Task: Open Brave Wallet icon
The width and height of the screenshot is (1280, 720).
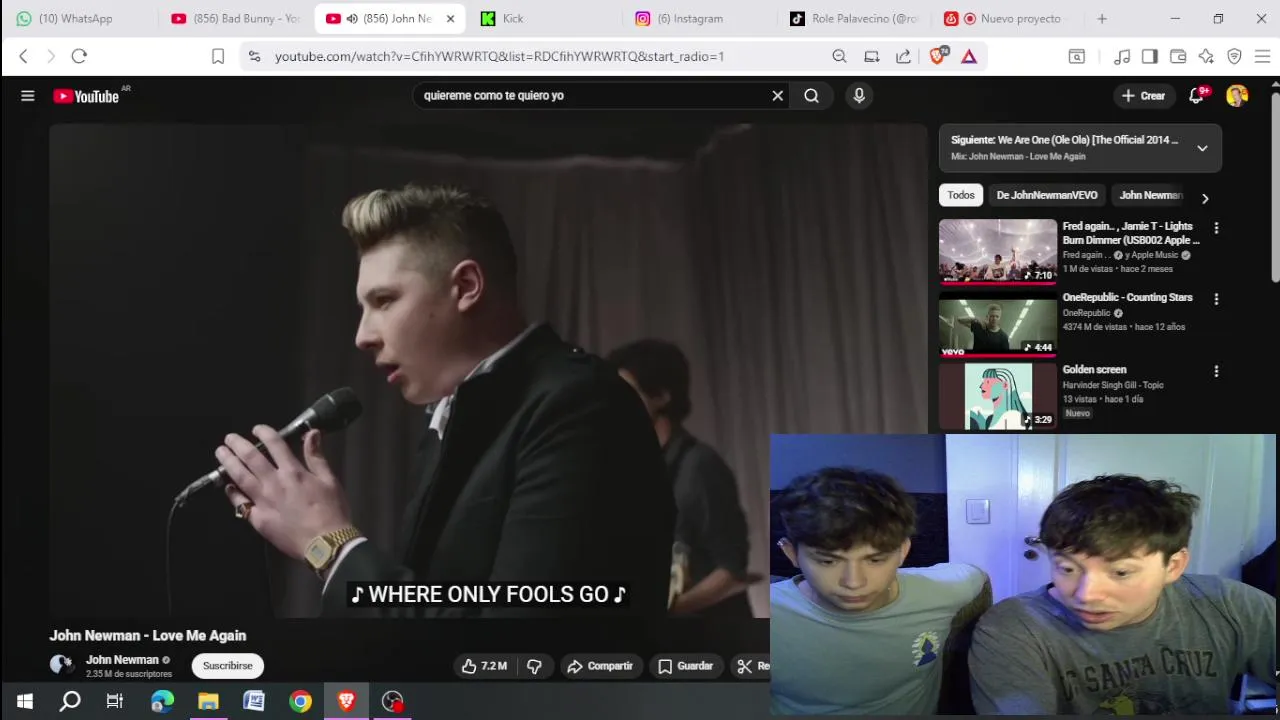Action: pos(1178,56)
